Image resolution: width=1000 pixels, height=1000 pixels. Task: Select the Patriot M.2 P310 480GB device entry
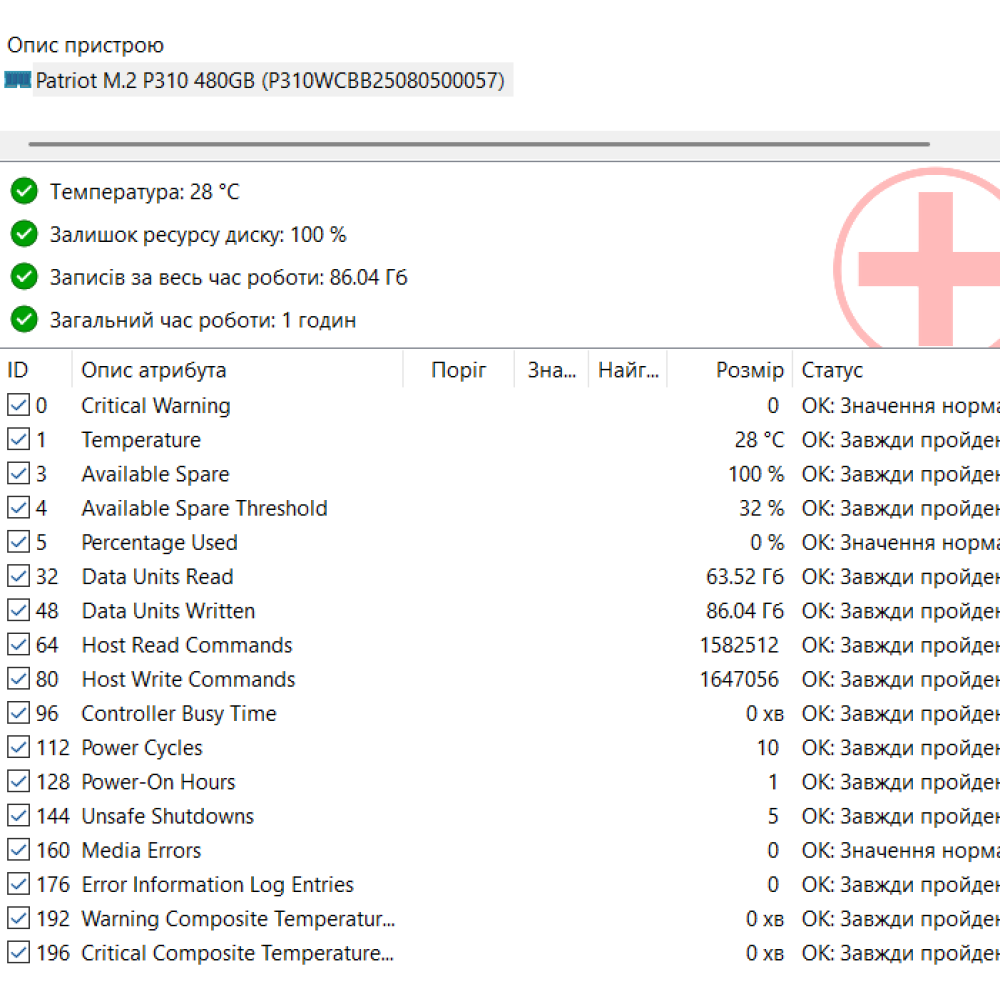pos(270,81)
